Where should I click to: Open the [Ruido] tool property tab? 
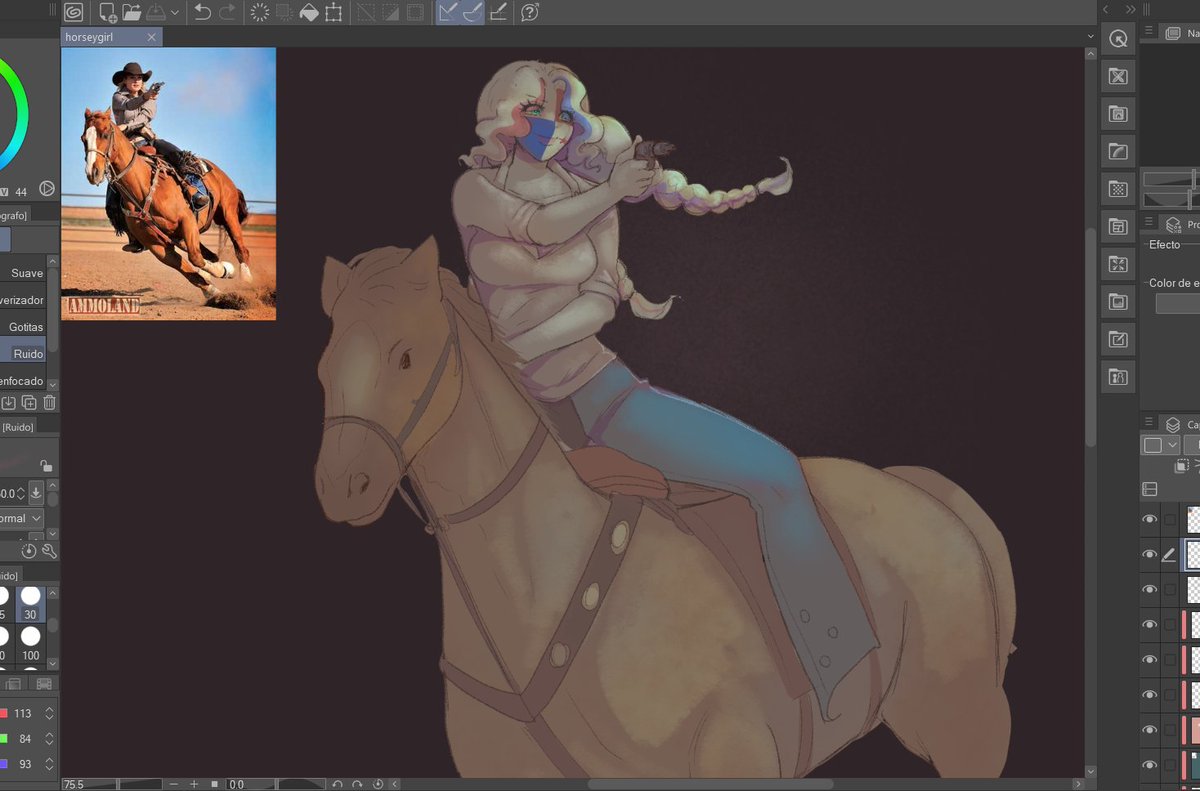coord(17,427)
